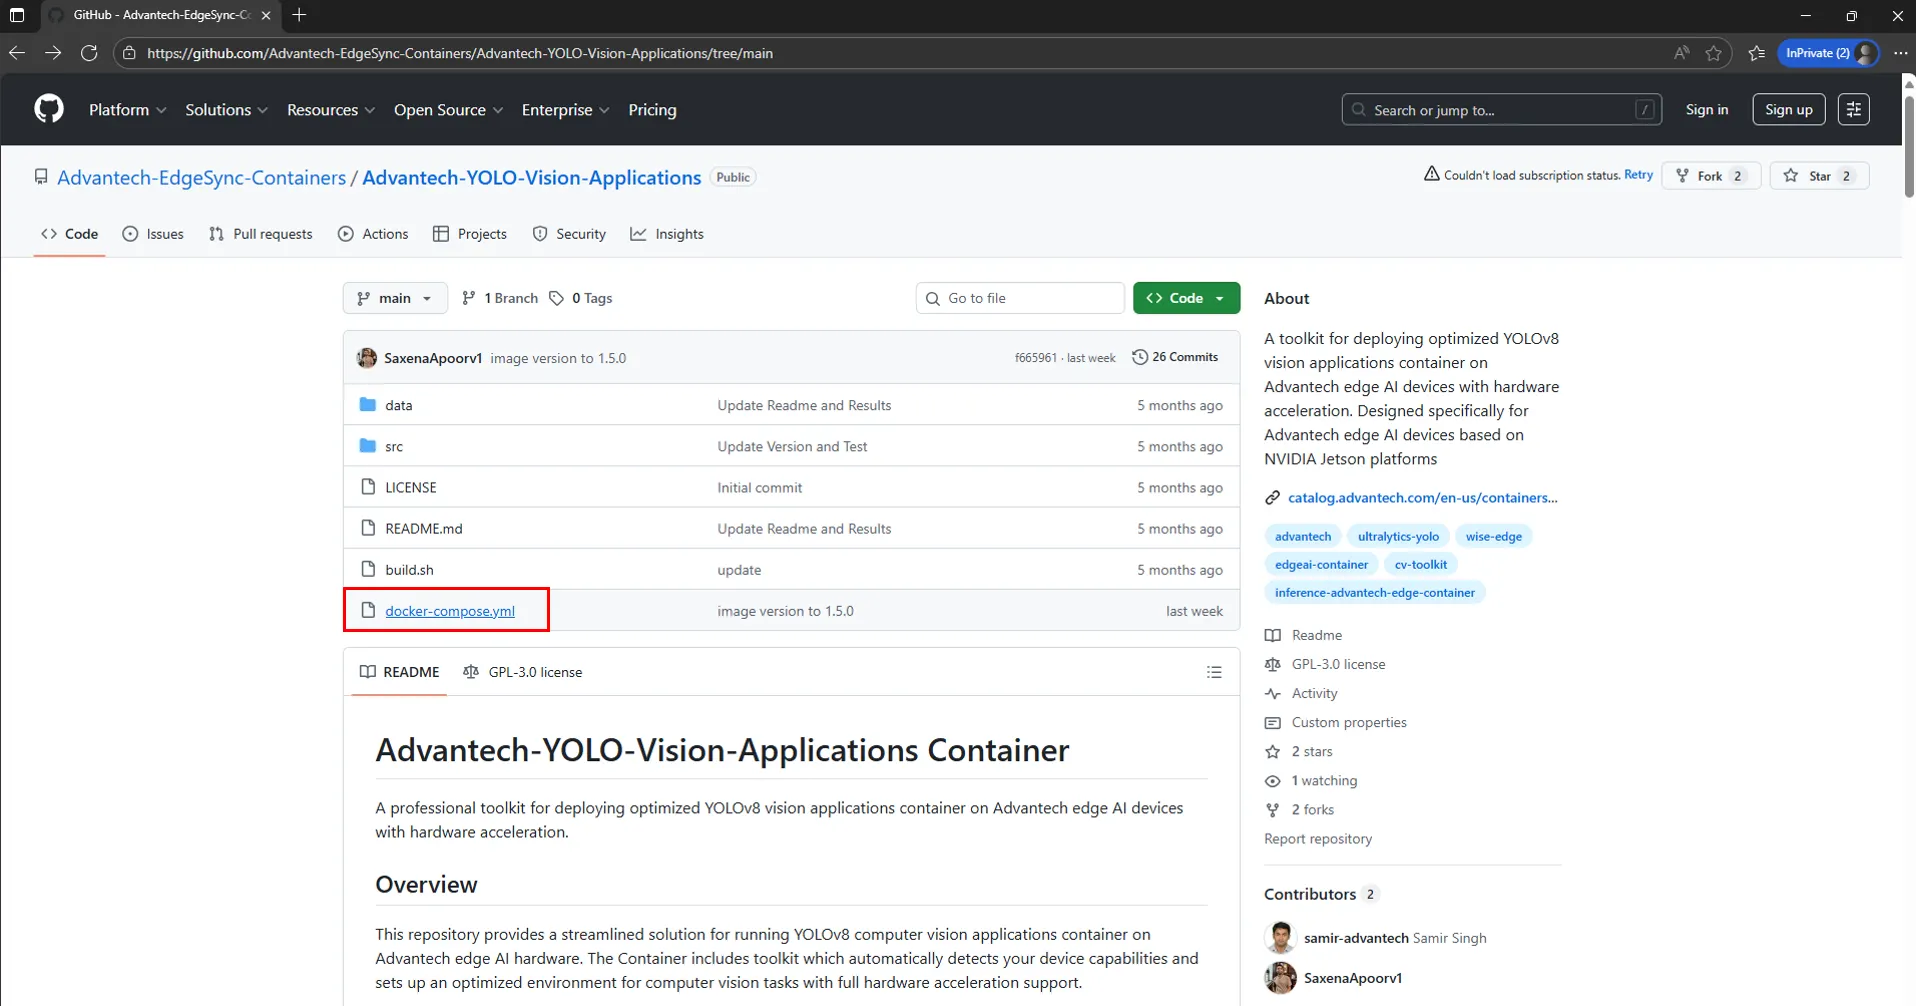This screenshot has width=1916, height=1006.
Task: Expand the green Code button dropdown arrow
Action: coord(1220,297)
